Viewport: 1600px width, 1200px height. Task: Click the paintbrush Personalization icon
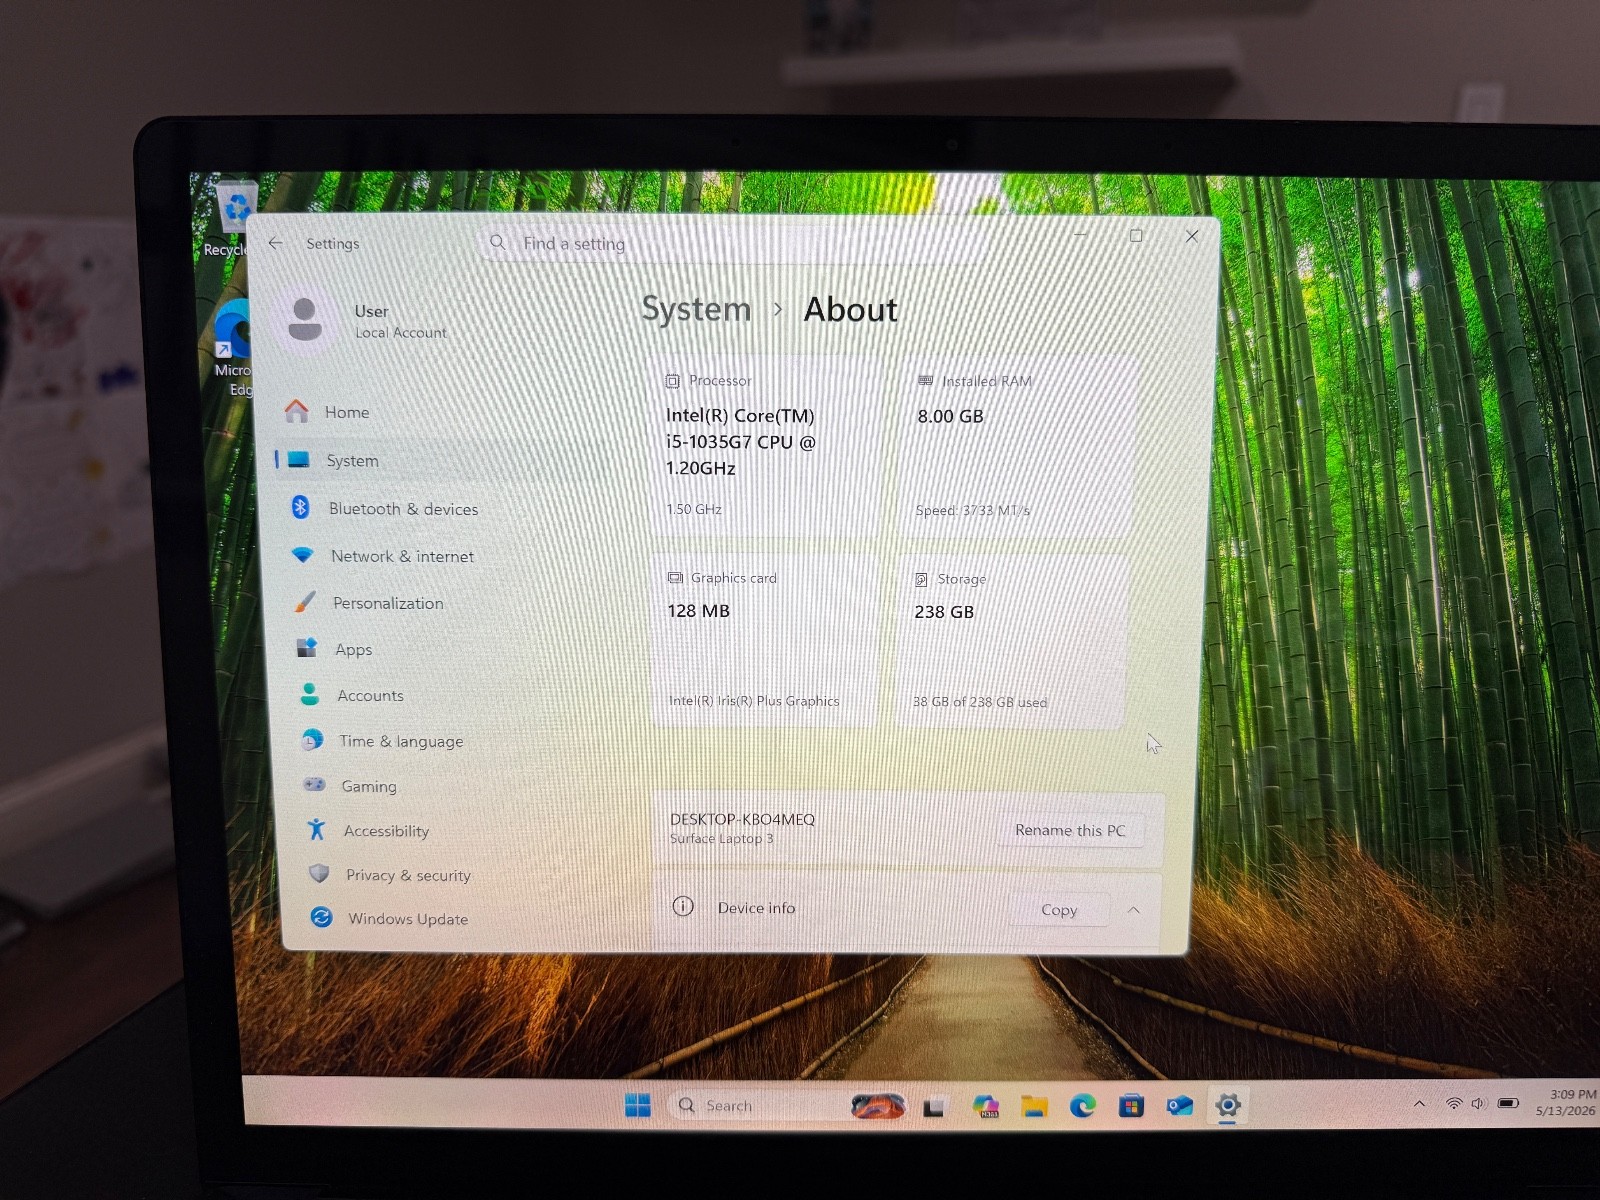click(305, 602)
